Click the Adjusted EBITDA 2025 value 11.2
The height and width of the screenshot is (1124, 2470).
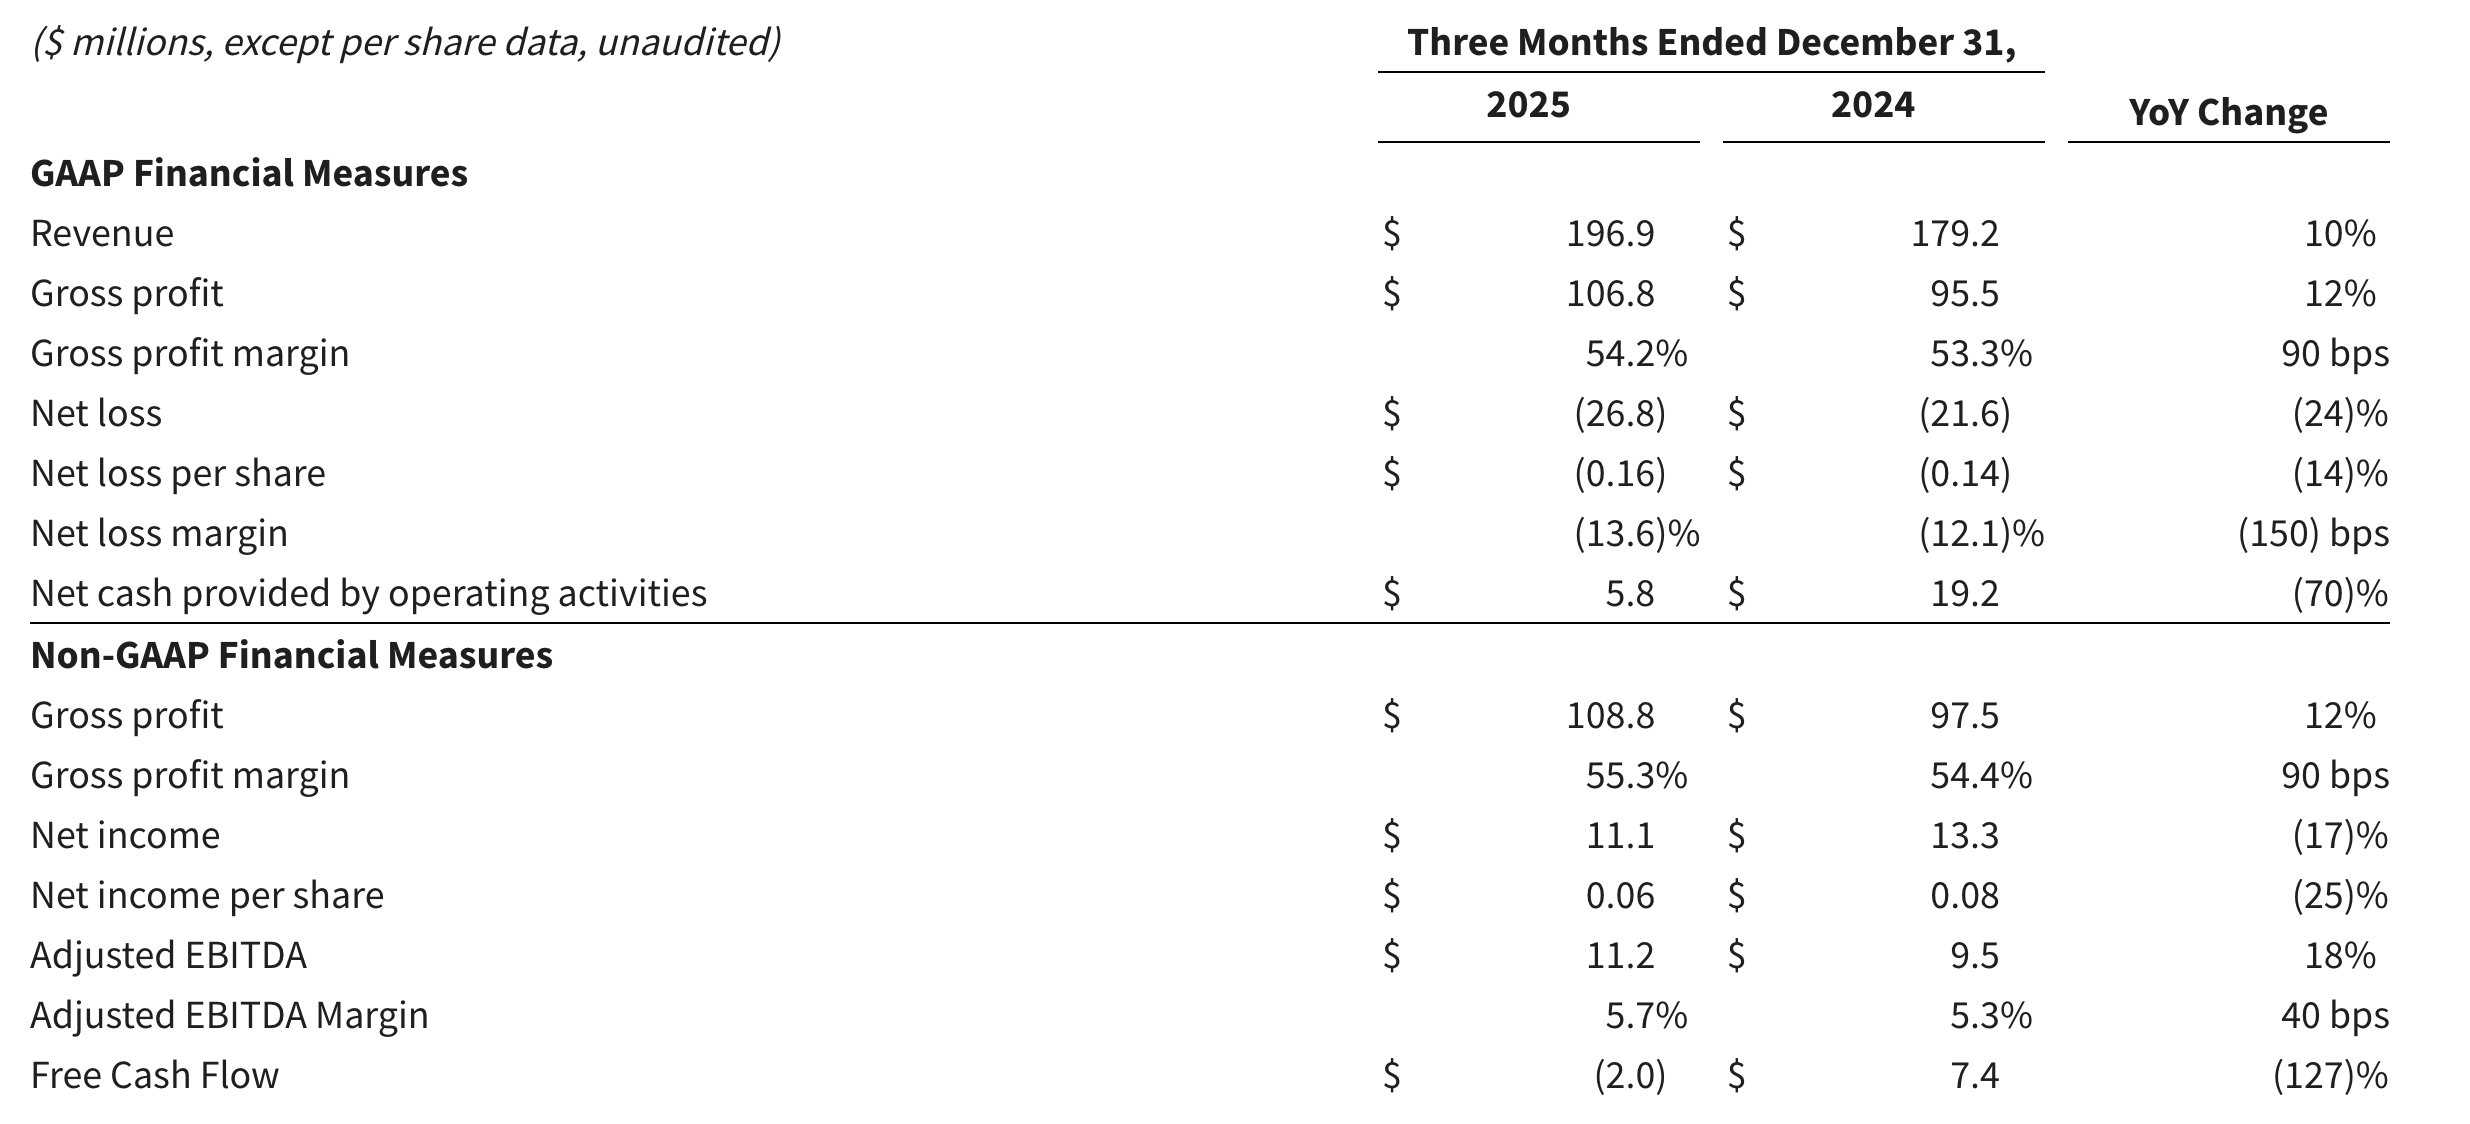(1620, 956)
